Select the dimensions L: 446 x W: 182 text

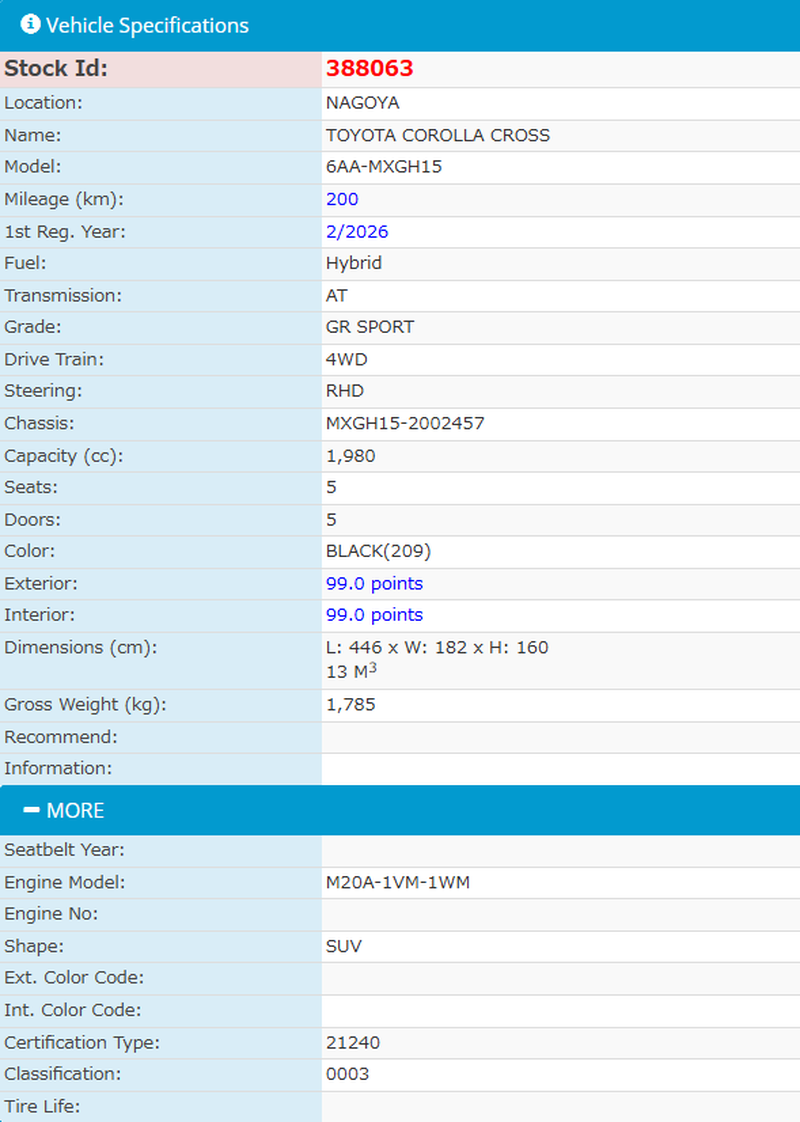click(x=397, y=648)
